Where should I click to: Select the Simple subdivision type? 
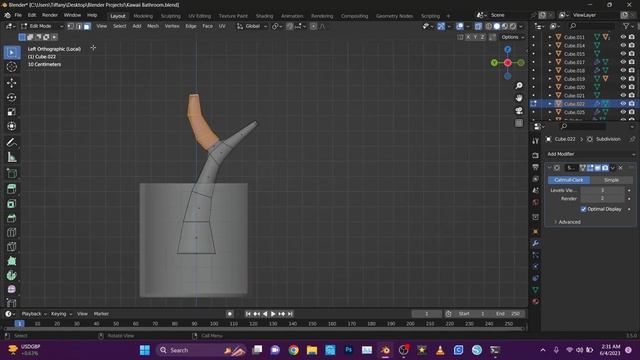pyautogui.click(x=611, y=180)
